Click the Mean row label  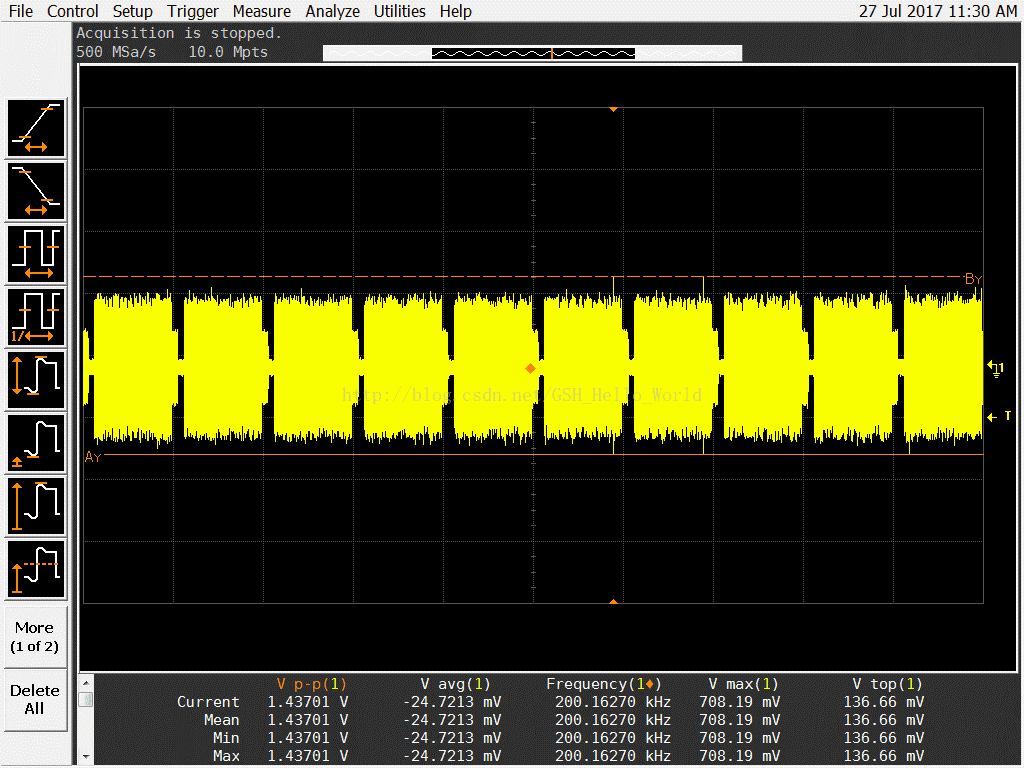(x=221, y=720)
